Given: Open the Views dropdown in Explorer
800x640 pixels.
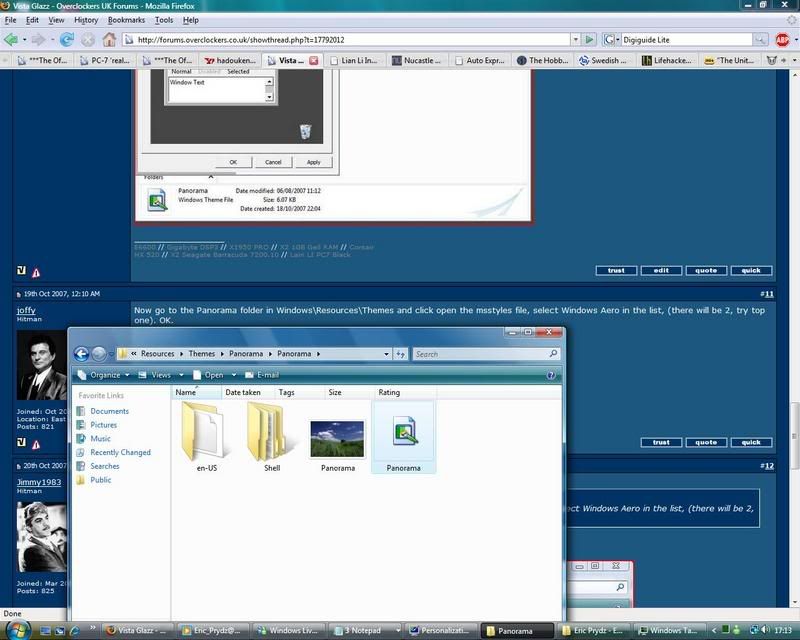Looking at the screenshot, I should pos(161,375).
